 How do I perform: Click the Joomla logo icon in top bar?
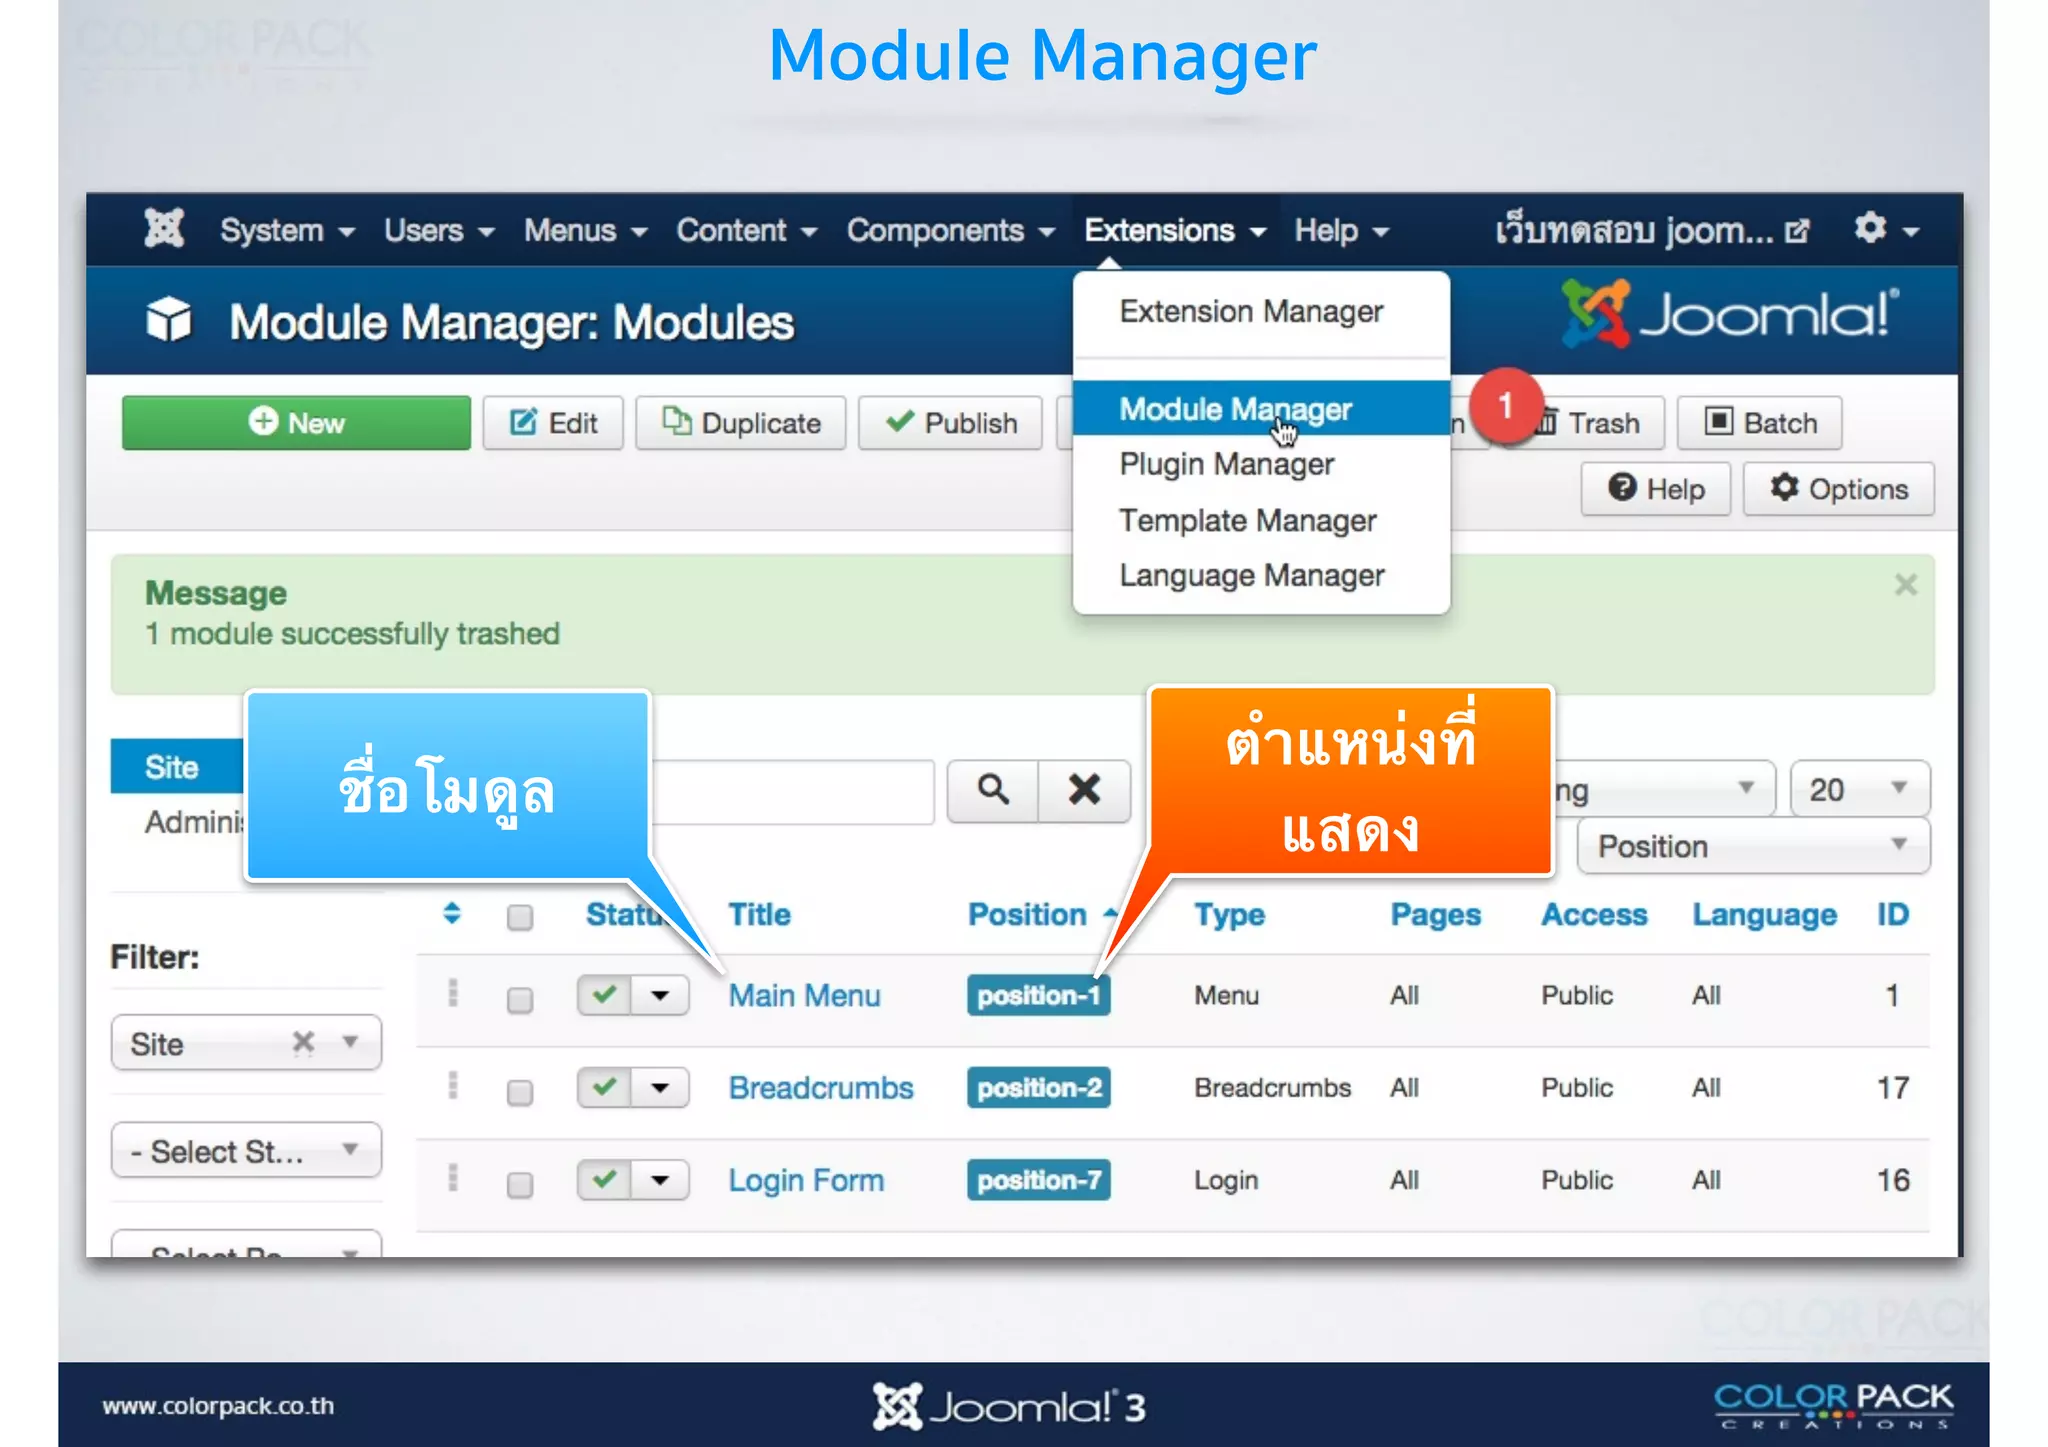click(164, 229)
